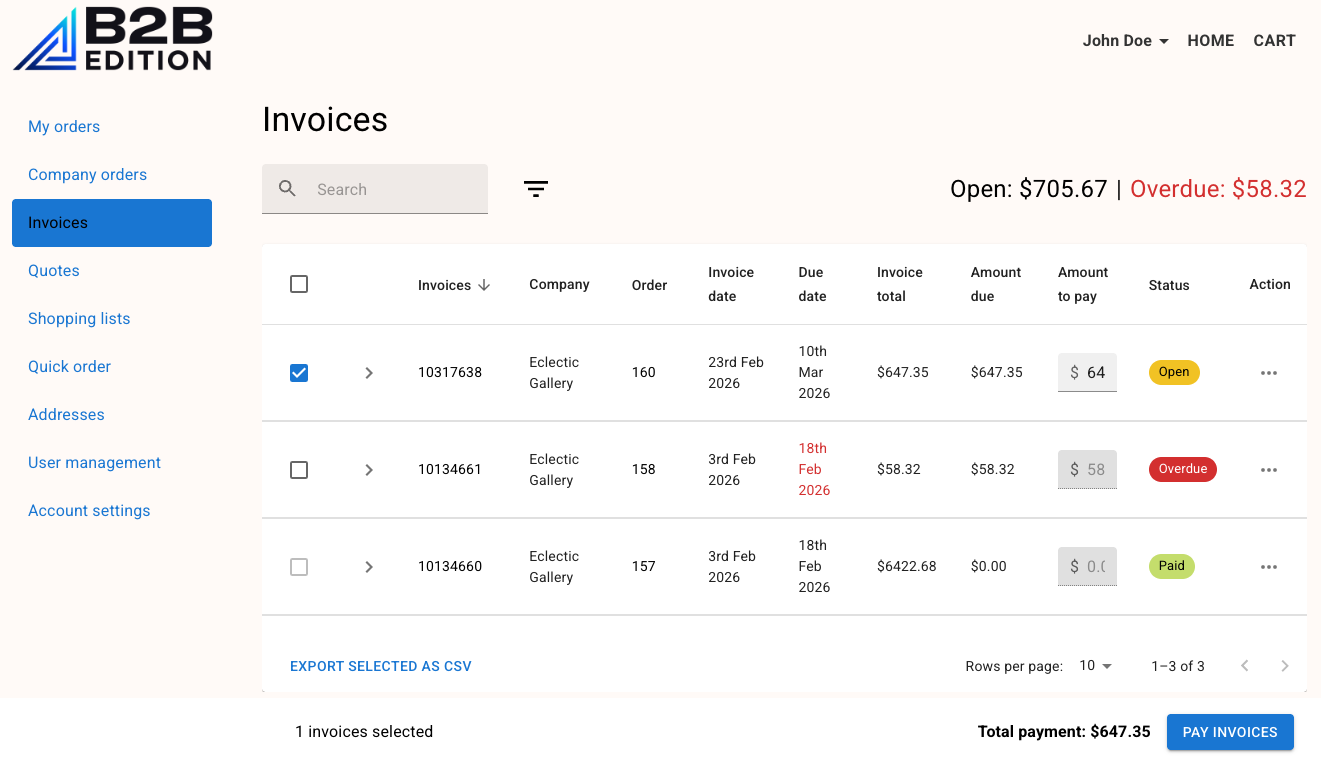
Task: Toggle descending sort on the Invoices column
Action: point(454,284)
